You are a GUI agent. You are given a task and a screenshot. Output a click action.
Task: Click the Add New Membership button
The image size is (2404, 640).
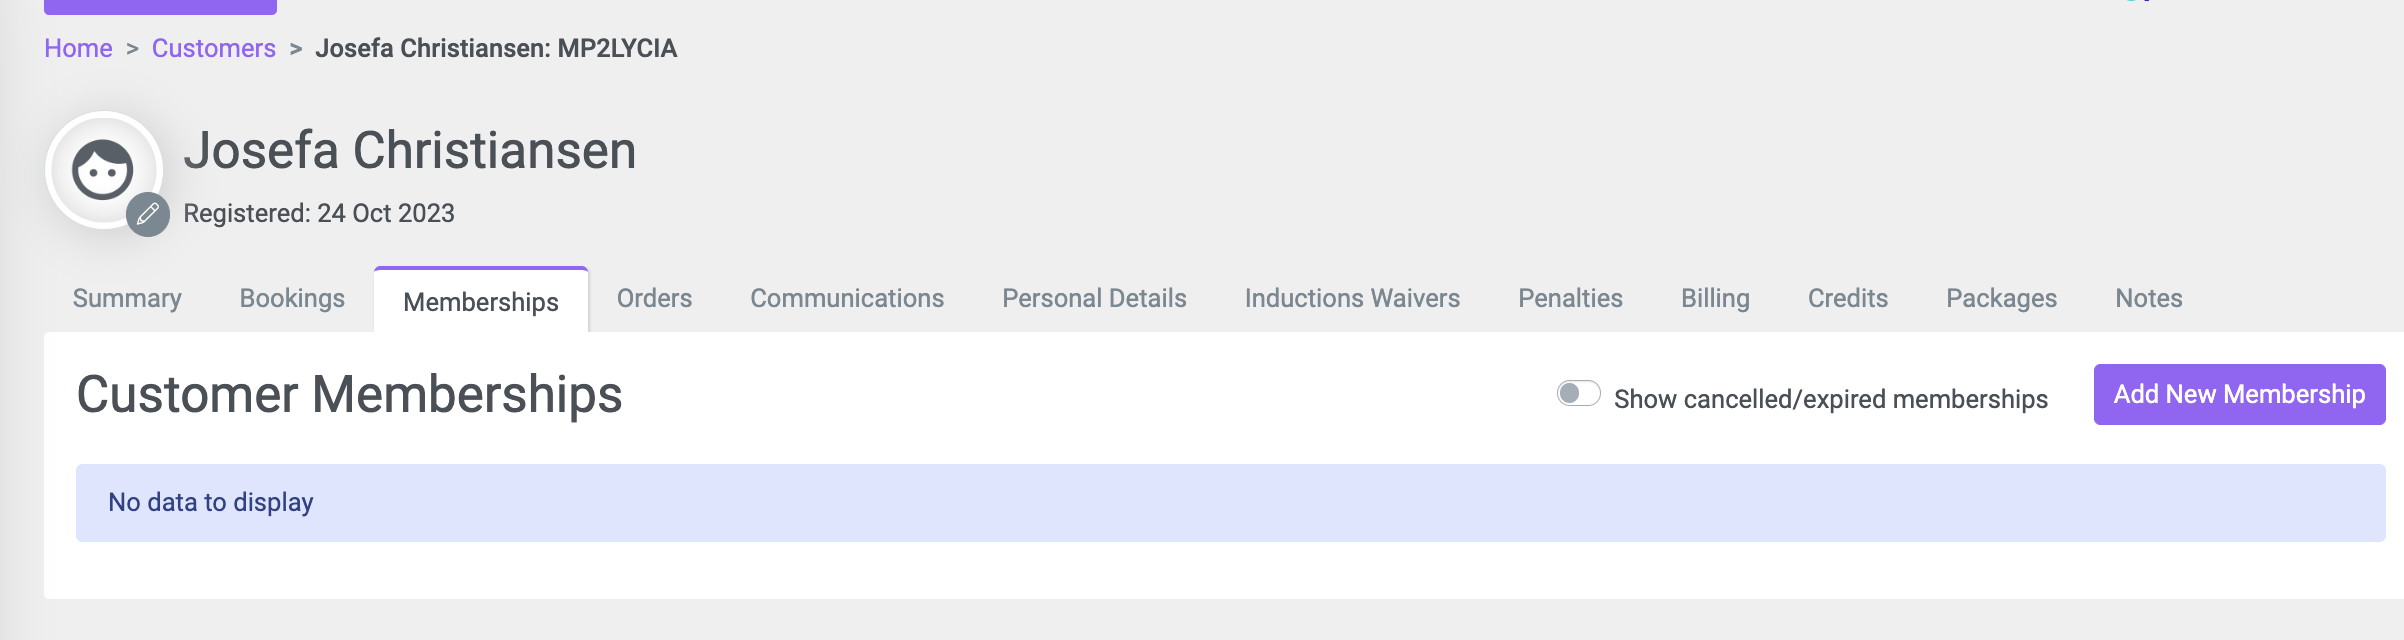tap(2239, 394)
